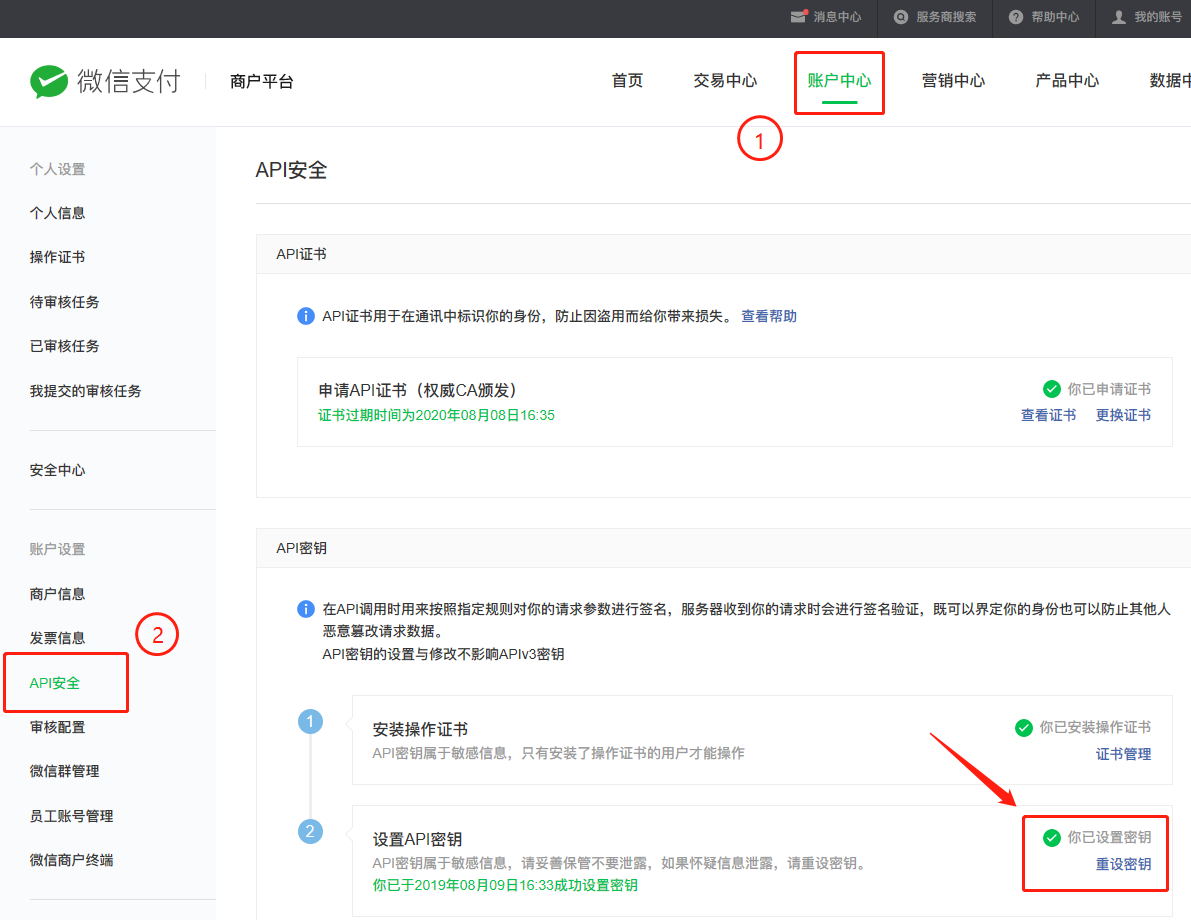Open 安全中心 in sidebar
The image size is (1191, 920).
click(57, 469)
